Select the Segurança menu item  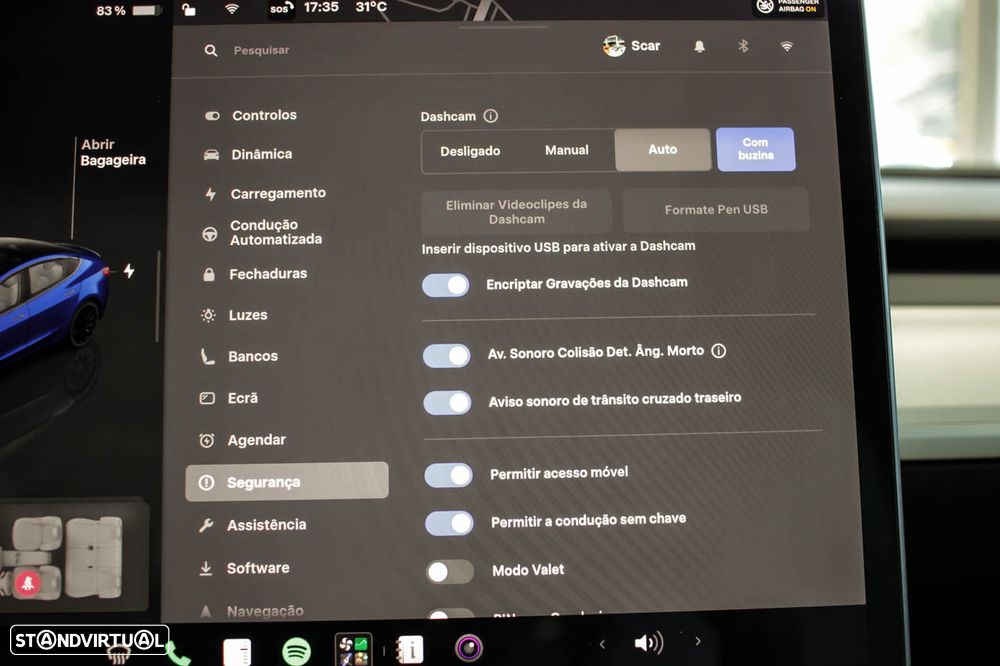(x=286, y=482)
